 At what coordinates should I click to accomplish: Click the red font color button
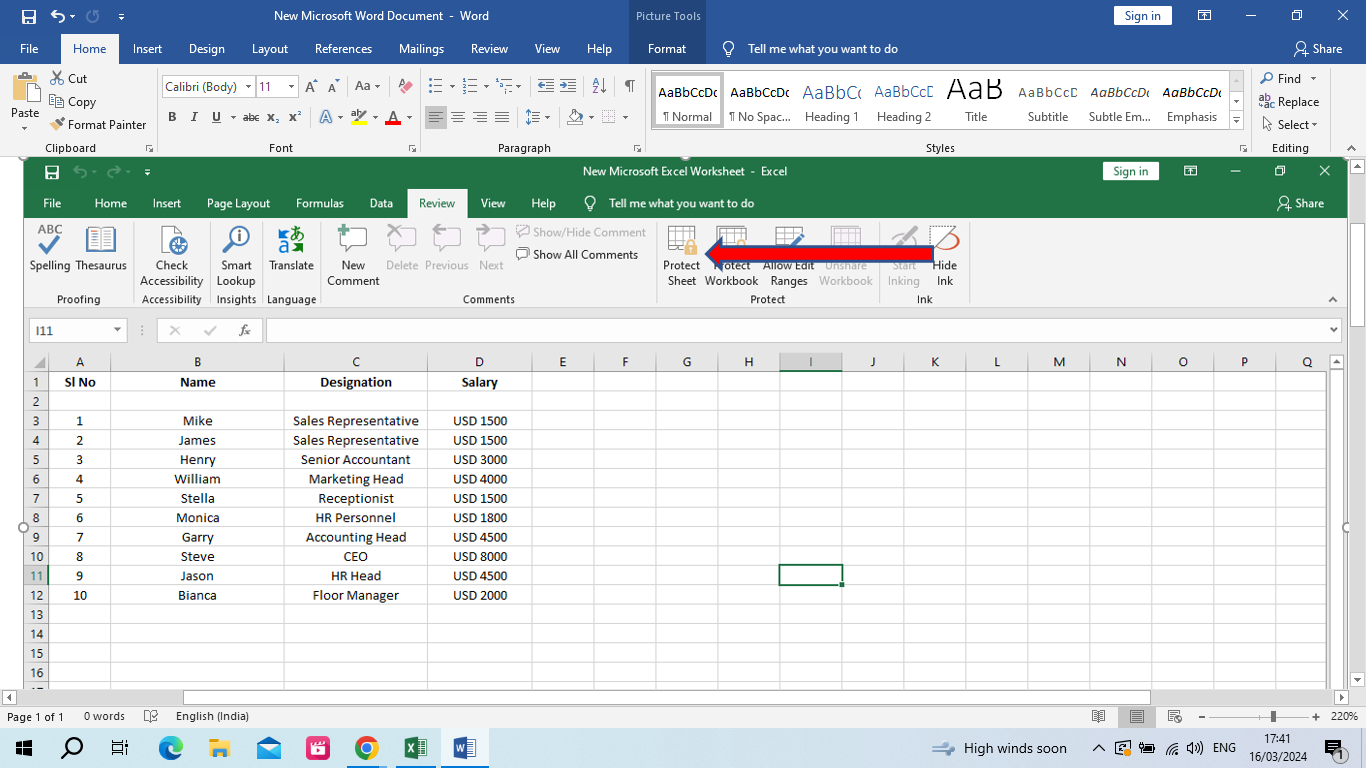(x=393, y=117)
